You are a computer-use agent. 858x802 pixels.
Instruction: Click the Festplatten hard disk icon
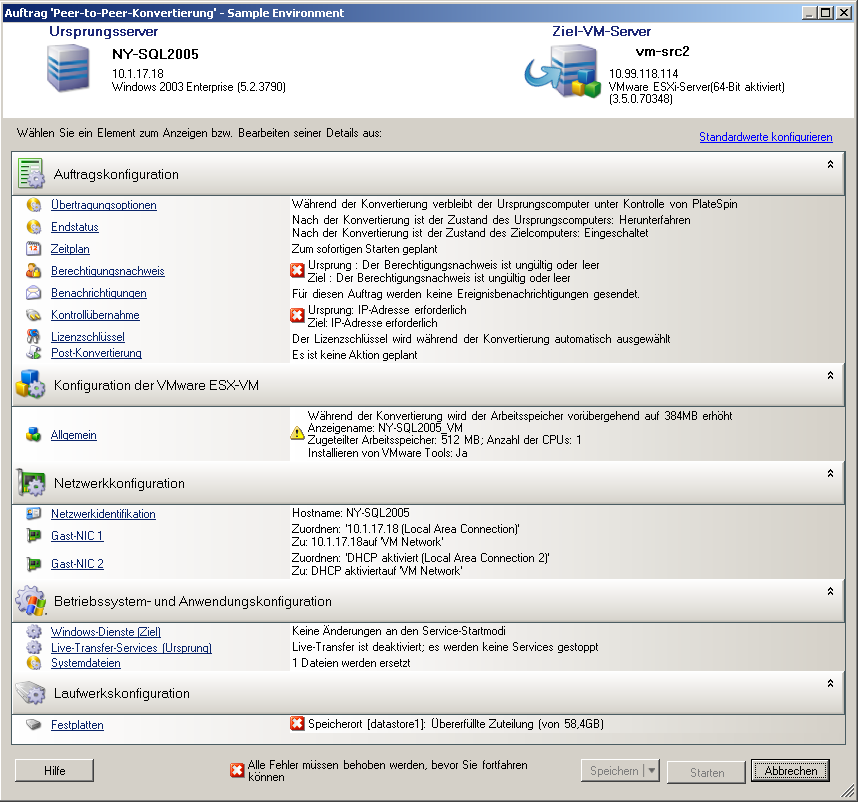tap(33, 725)
